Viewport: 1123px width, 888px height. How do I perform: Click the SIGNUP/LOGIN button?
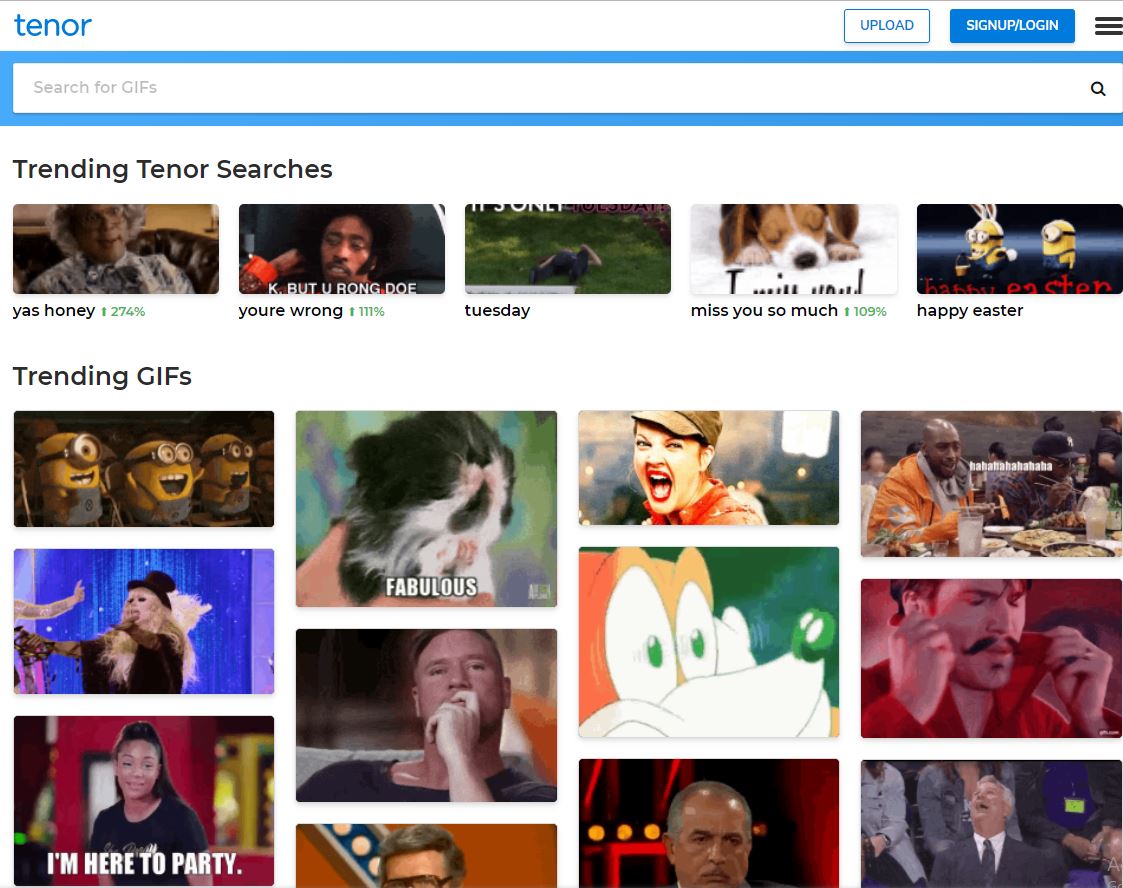coord(1011,26)
